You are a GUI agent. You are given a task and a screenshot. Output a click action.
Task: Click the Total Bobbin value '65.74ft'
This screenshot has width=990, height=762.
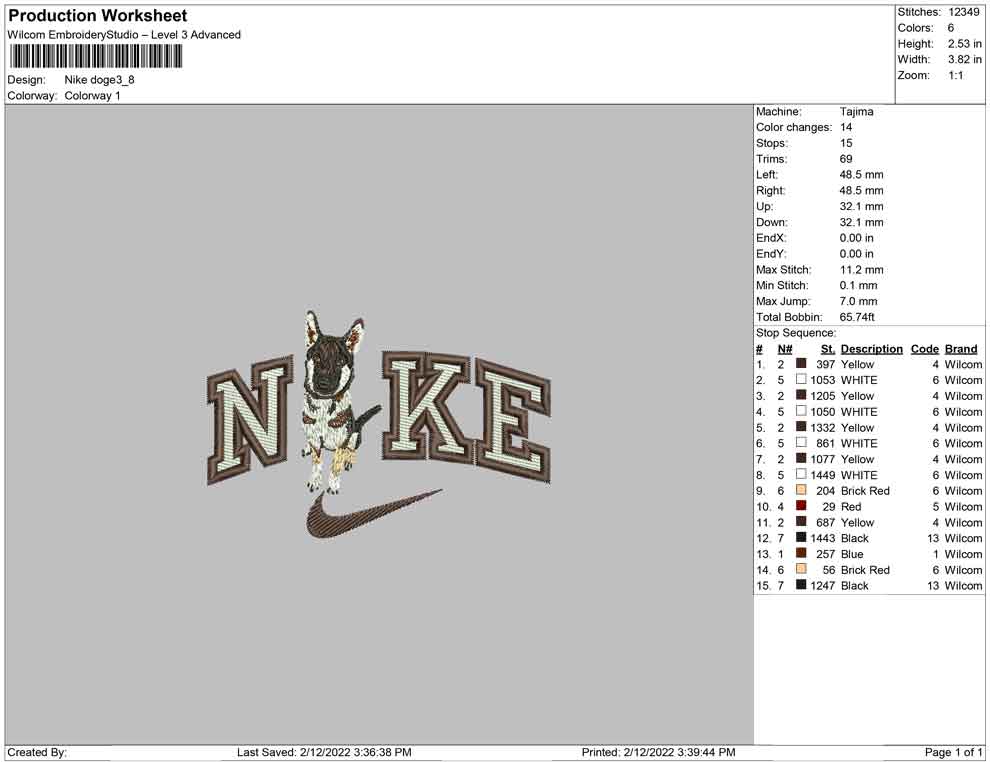[x=857, y=317]
